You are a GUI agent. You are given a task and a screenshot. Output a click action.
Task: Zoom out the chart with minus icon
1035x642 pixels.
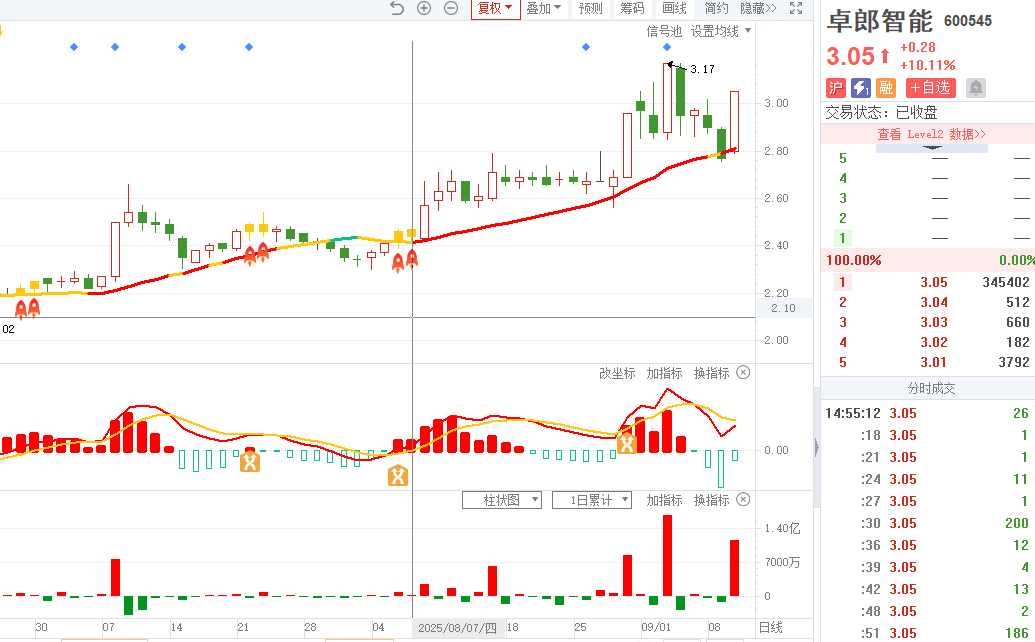point(451,8)
